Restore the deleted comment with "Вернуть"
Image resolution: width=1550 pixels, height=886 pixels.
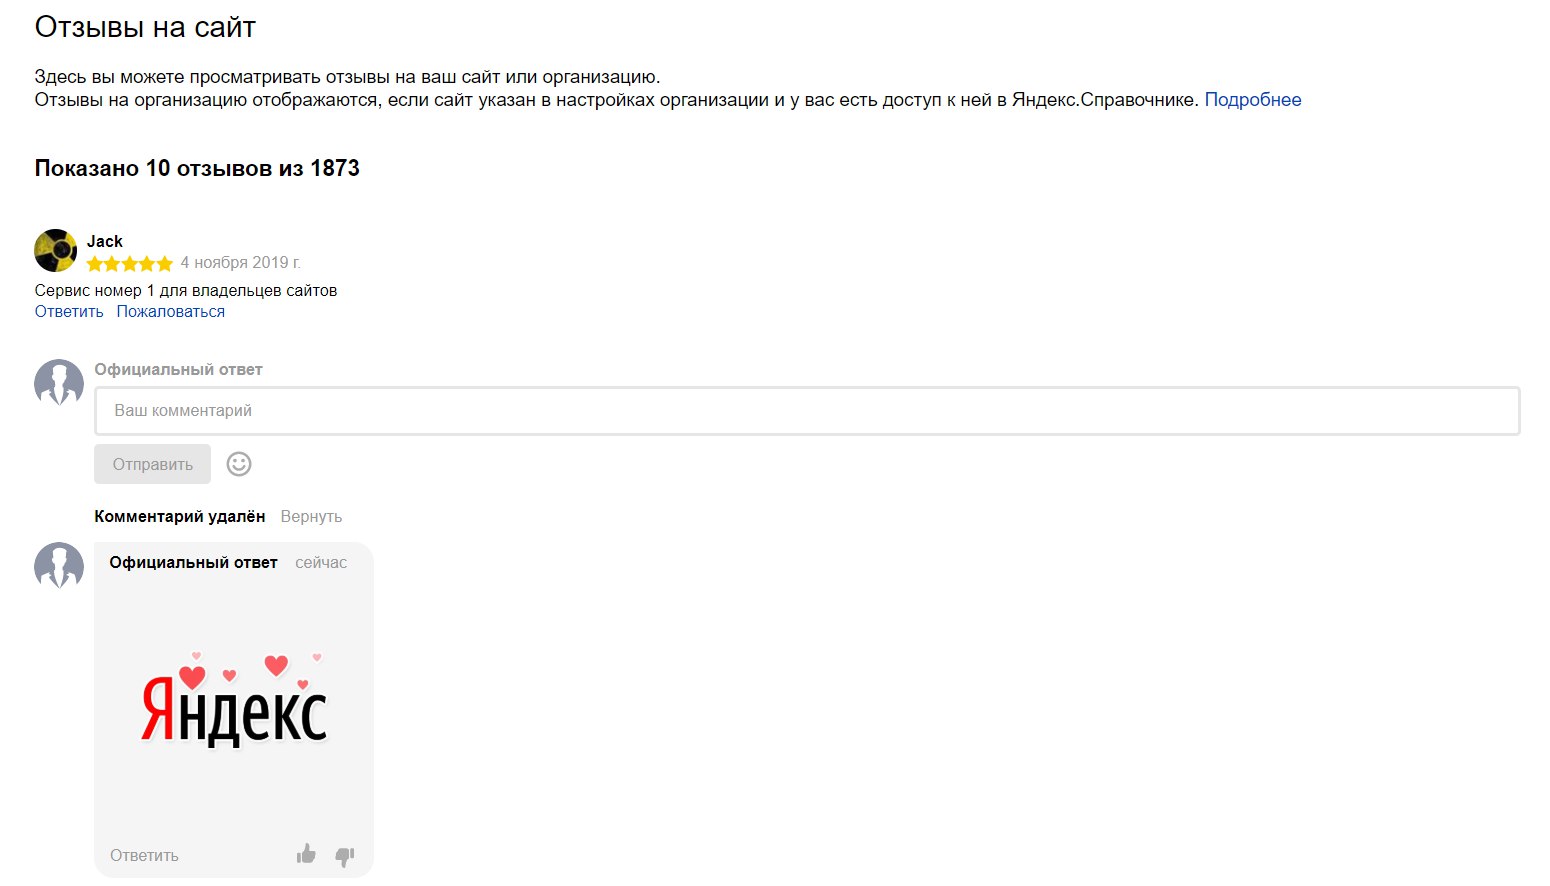click(311, 517)
